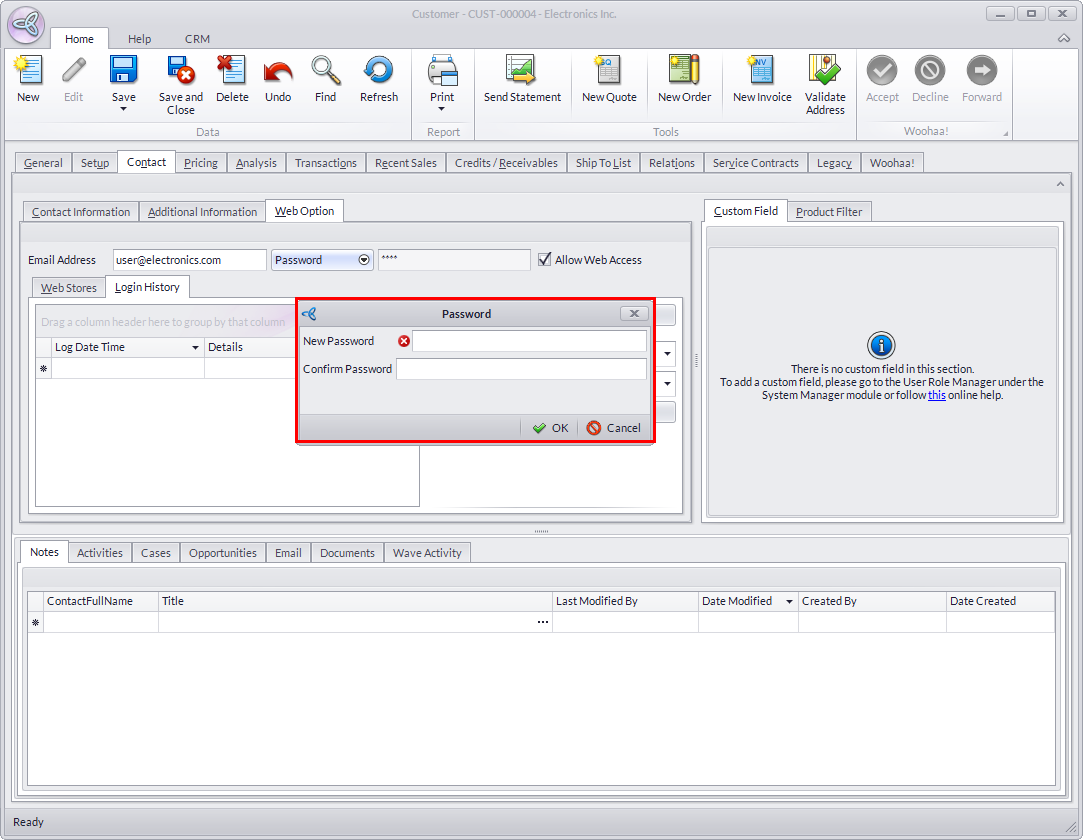Switch to the Pricing tab
Viewport: 1083px width, 840px height.
pos(200,163)
